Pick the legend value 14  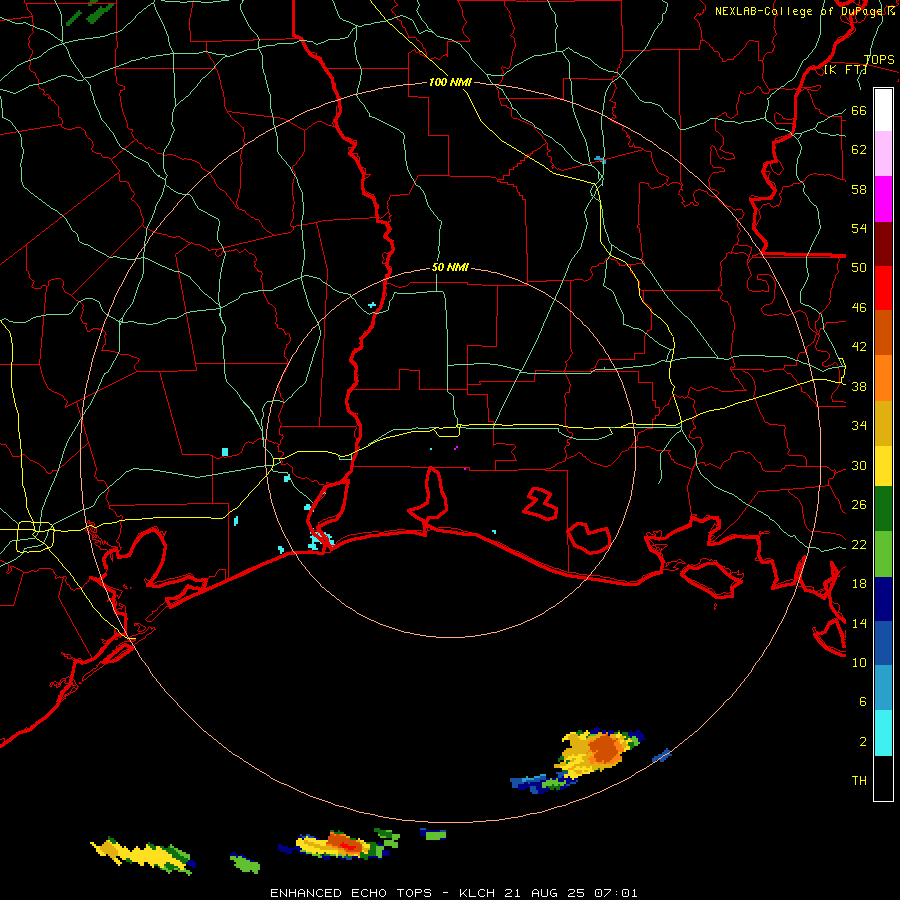[859, 623]
